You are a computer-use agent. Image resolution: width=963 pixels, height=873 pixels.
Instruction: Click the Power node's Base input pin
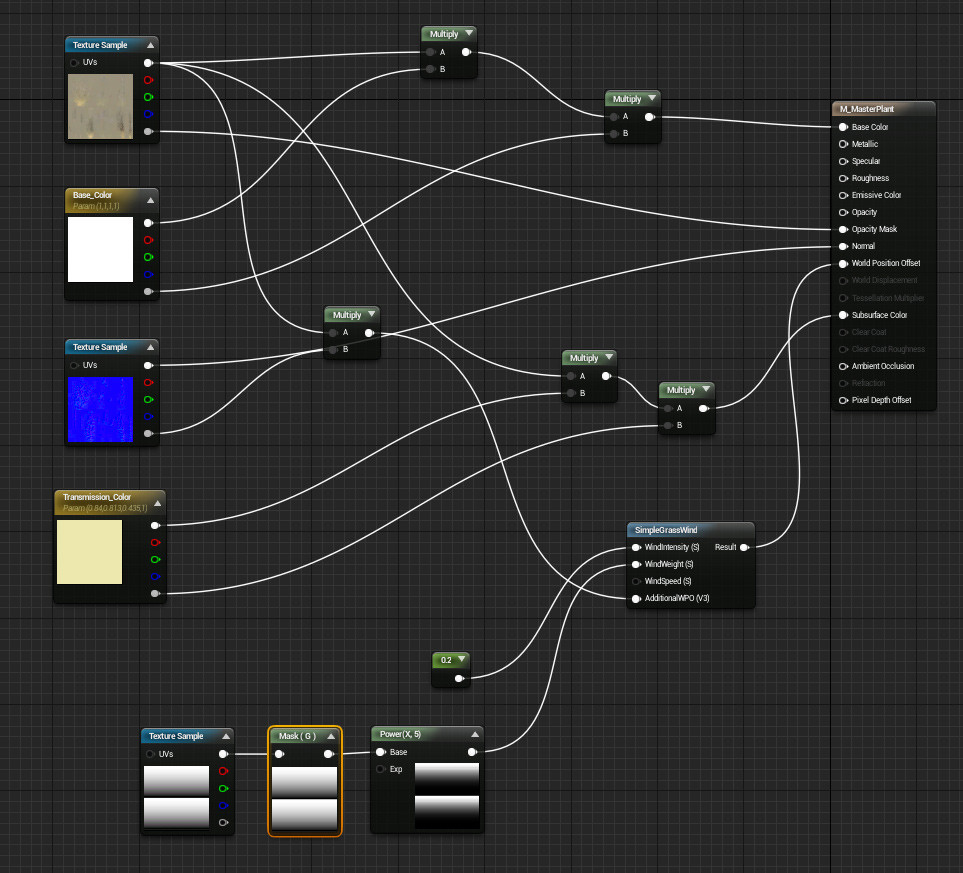click(x=381, y=752)
